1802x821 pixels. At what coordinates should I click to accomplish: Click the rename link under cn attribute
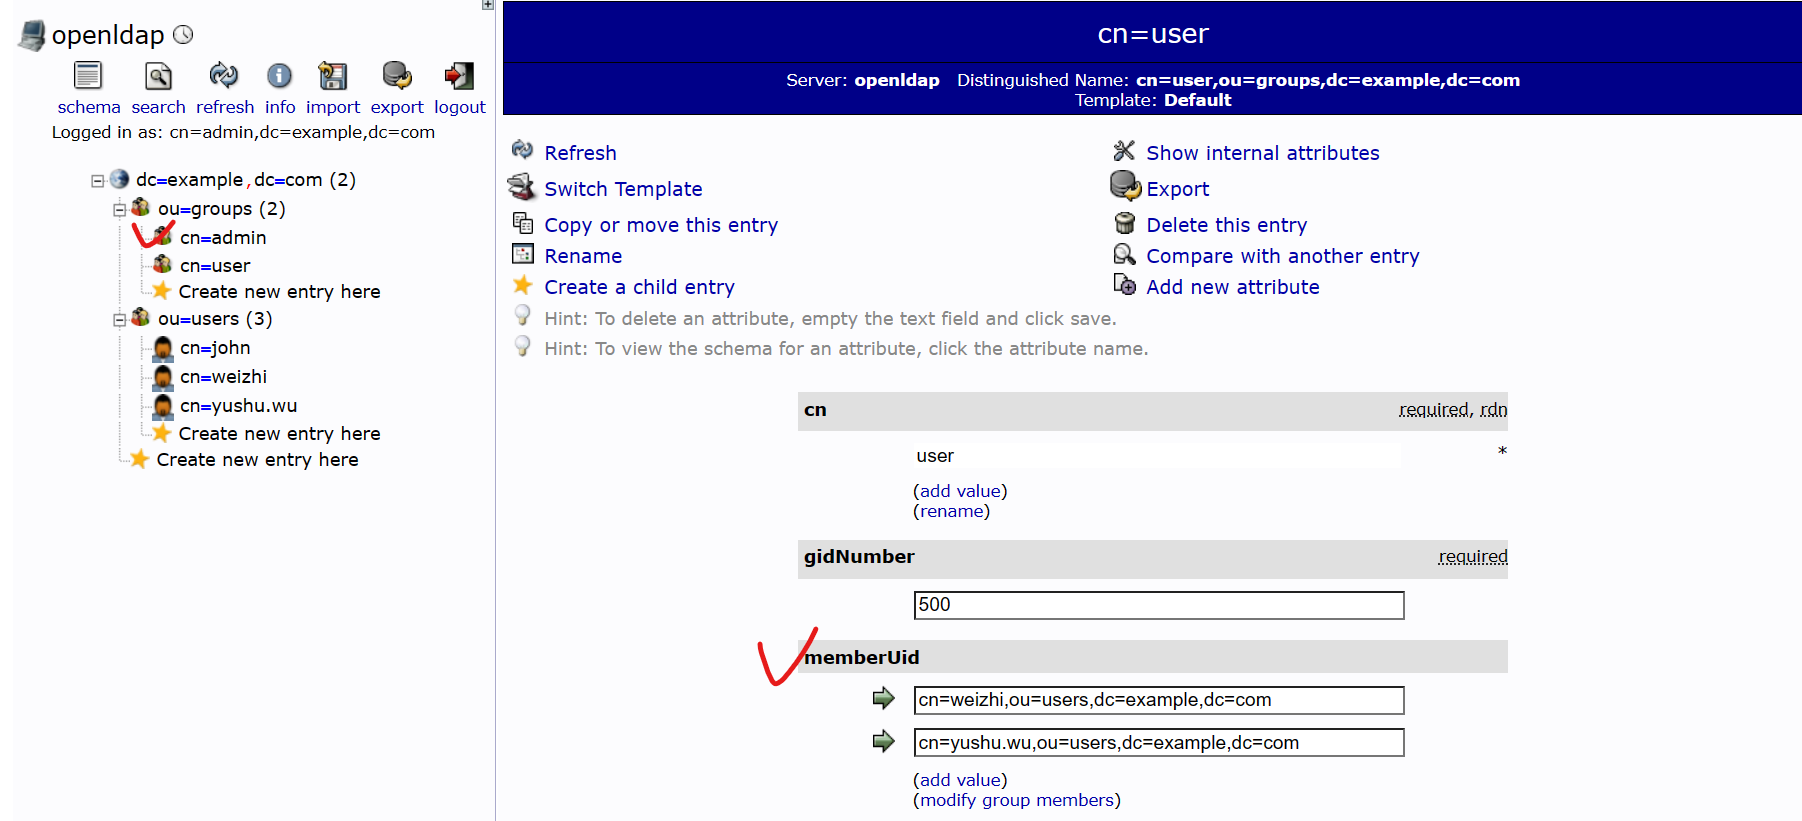click(x=951, y=511)
